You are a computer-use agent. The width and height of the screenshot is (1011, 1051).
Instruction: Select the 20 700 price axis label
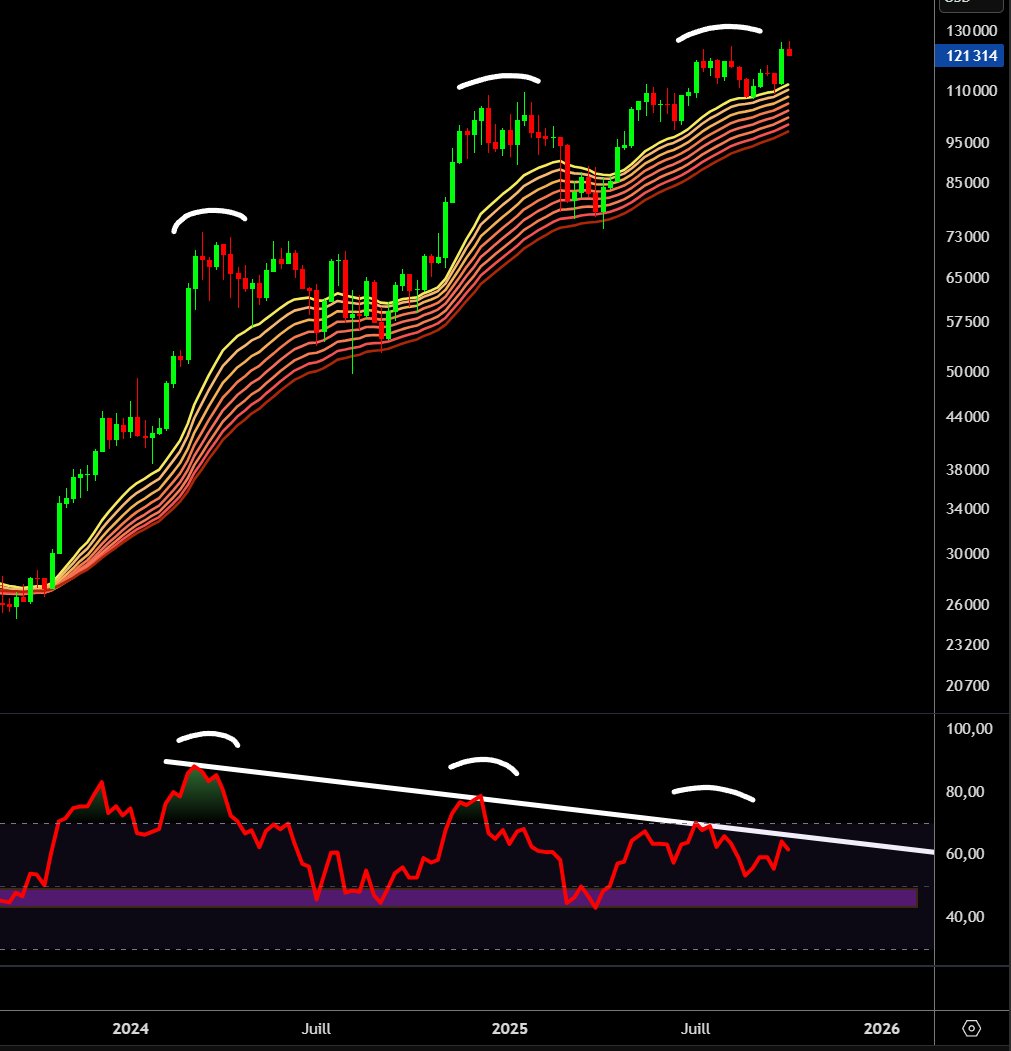coord(967,686)
